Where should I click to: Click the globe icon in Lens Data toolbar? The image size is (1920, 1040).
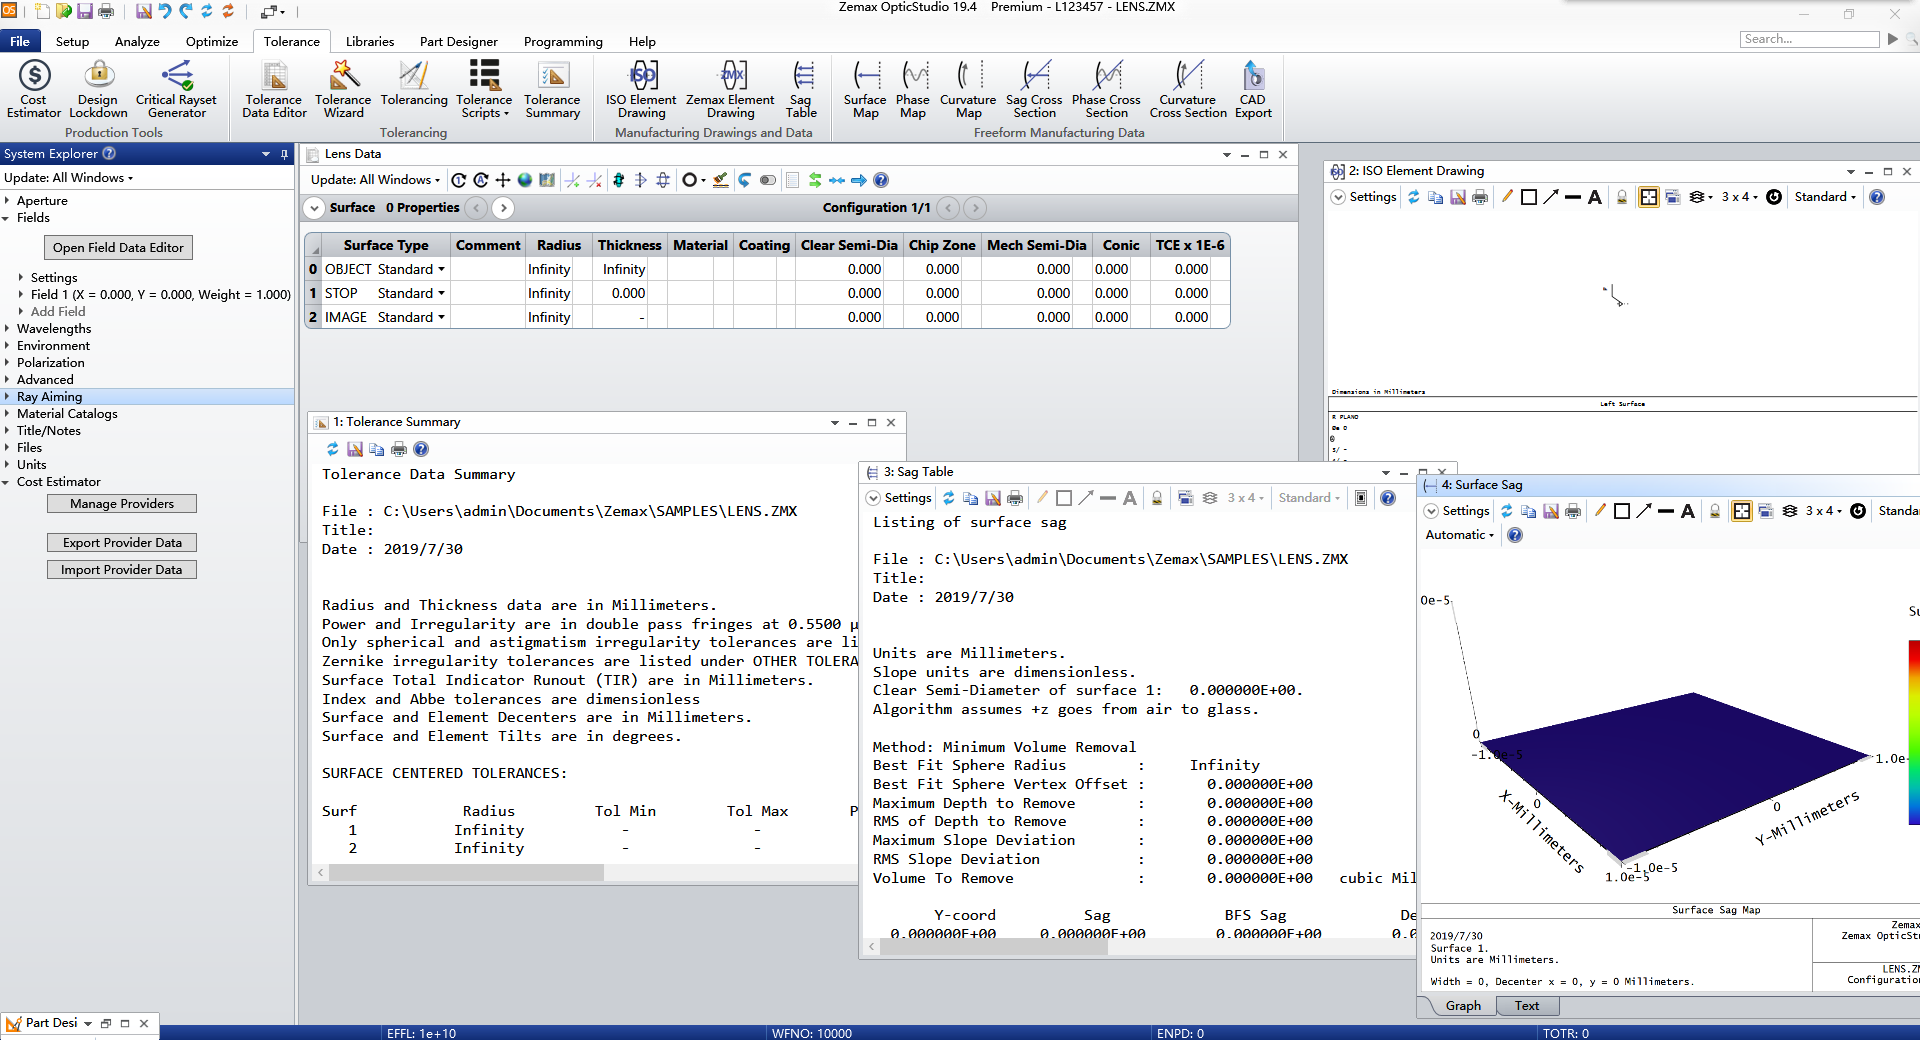click(x=525, y=180)
